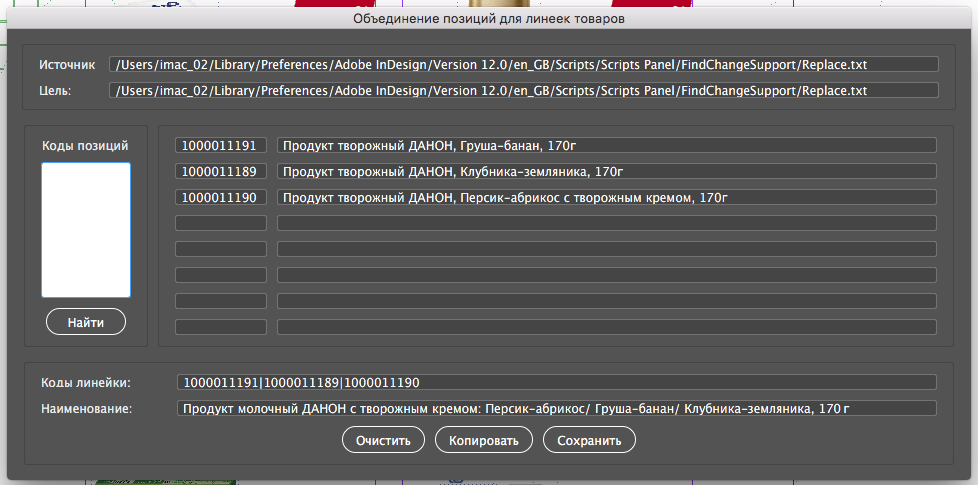Click the Цель path field
Screen dimensions: 978x485
coord(524,90)
